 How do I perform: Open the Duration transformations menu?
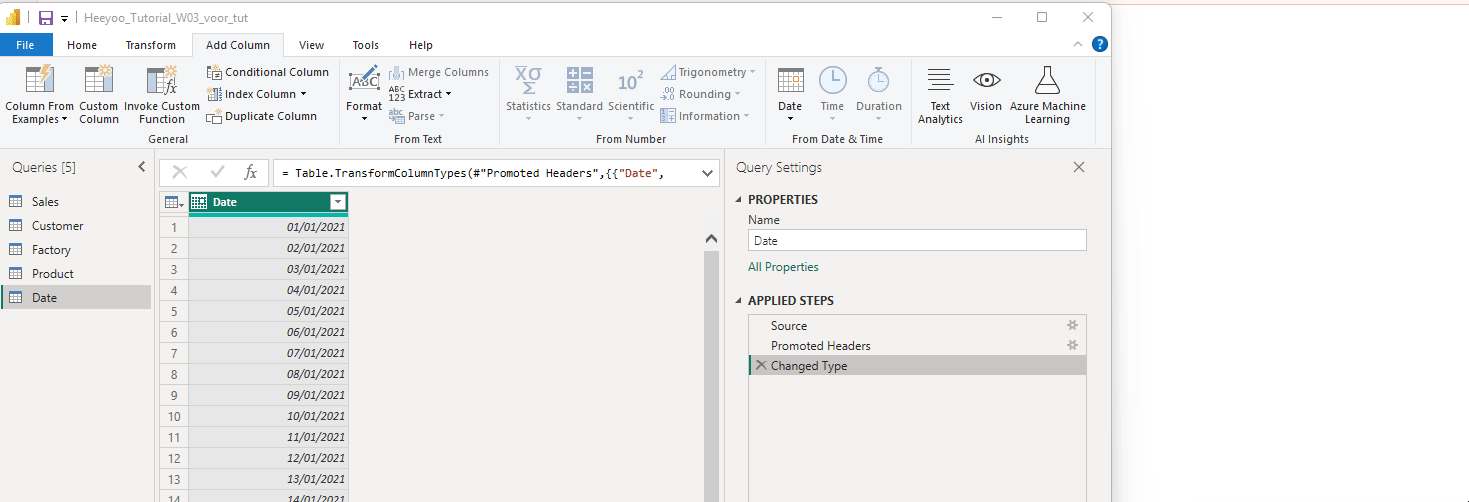coord(879,95)
